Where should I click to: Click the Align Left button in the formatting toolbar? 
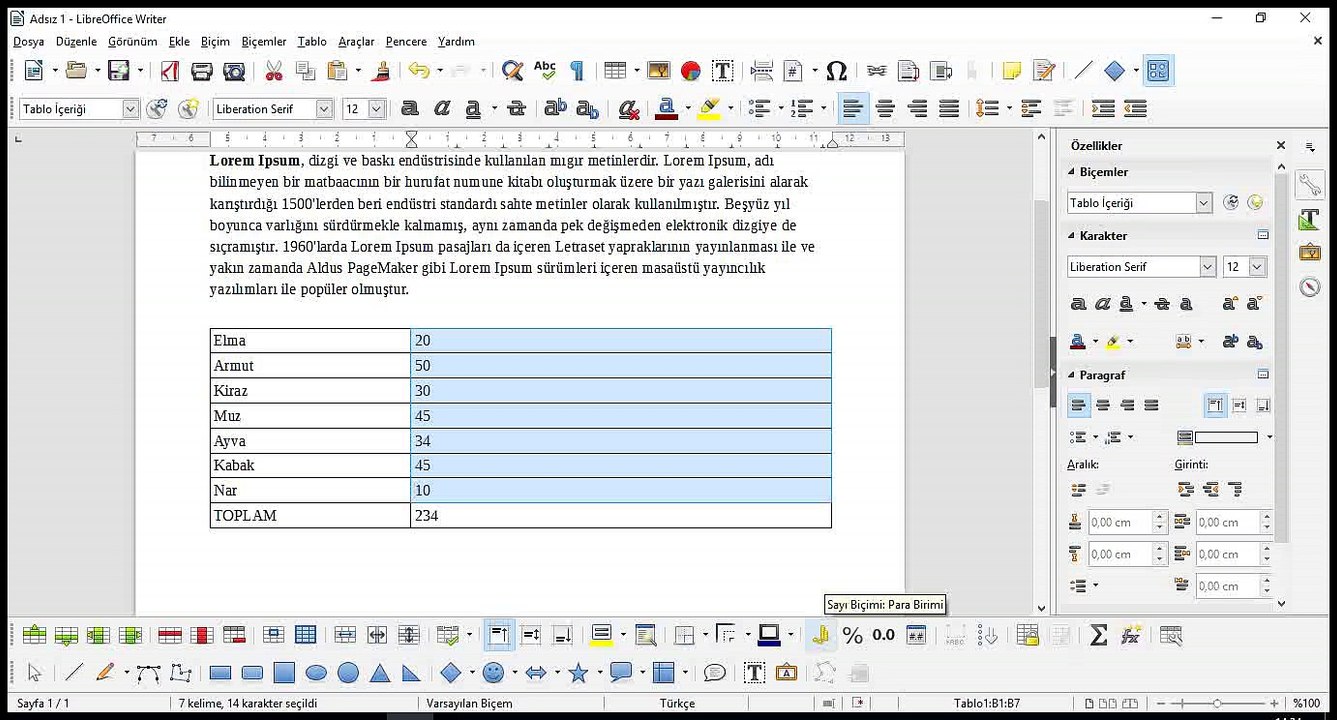pos(853,108)
